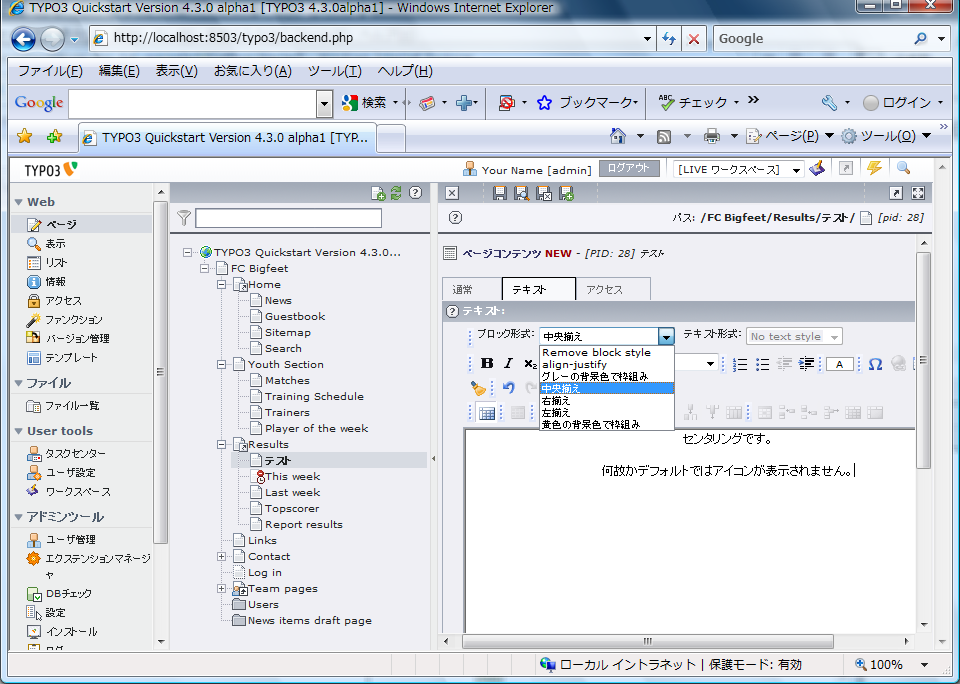Click the ログアウト logout button

coord(629,168)
